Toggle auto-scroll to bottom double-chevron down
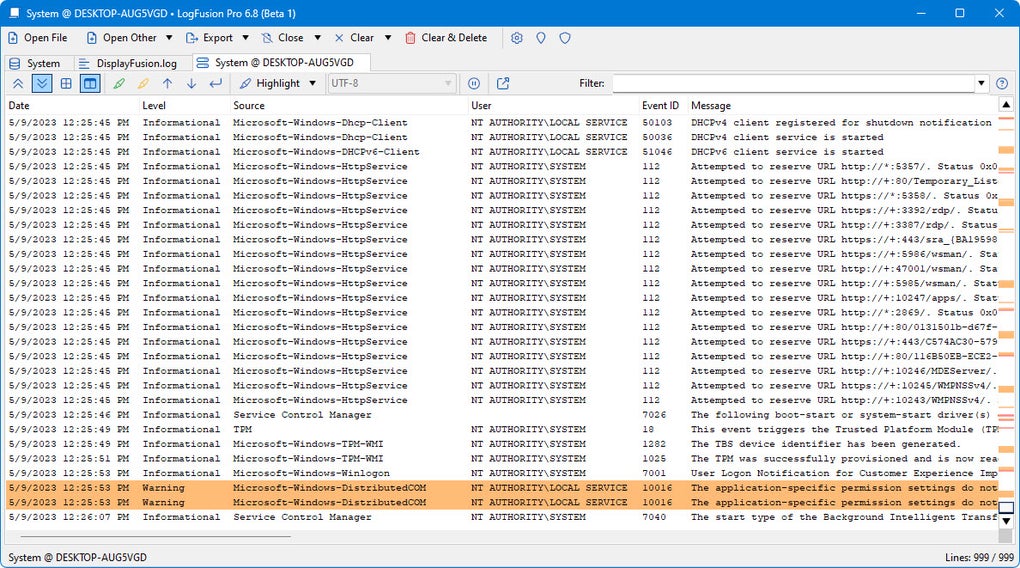 pos(42,83)
